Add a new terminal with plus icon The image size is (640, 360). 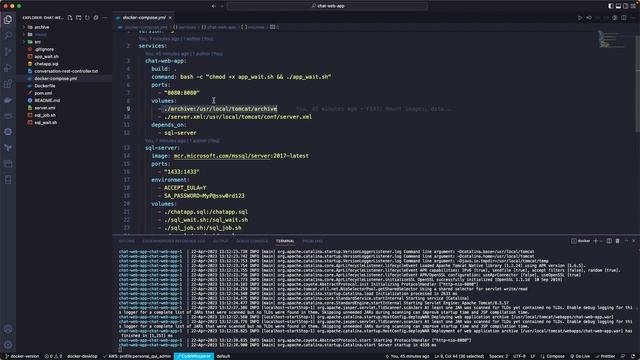596,241
